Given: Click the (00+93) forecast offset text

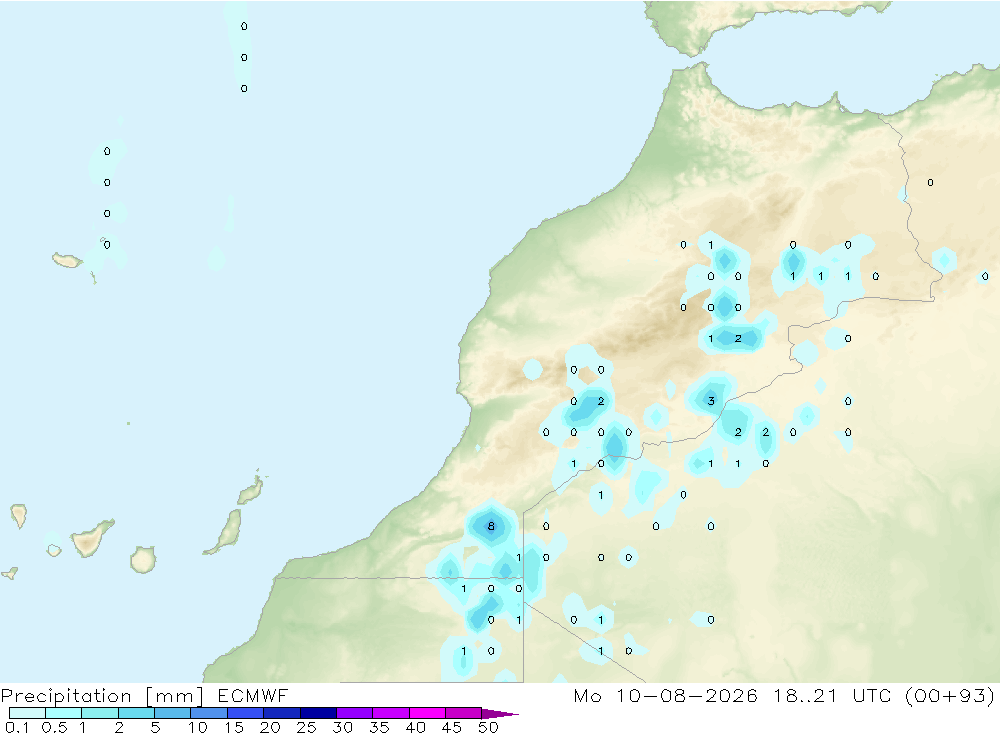Looking at the screenshot, I should coord(950,695).
